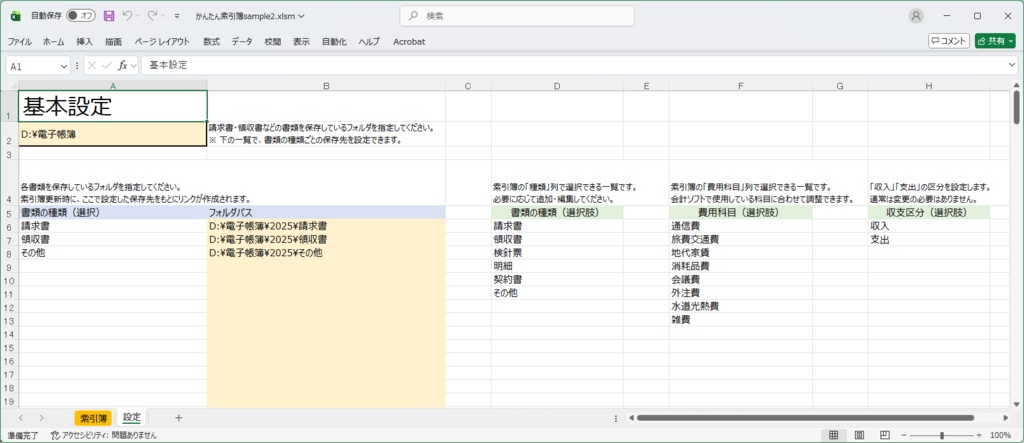Click the 水道光熱費 cell
Viewport: 1024px width, 443px height.
coord(741,306)
